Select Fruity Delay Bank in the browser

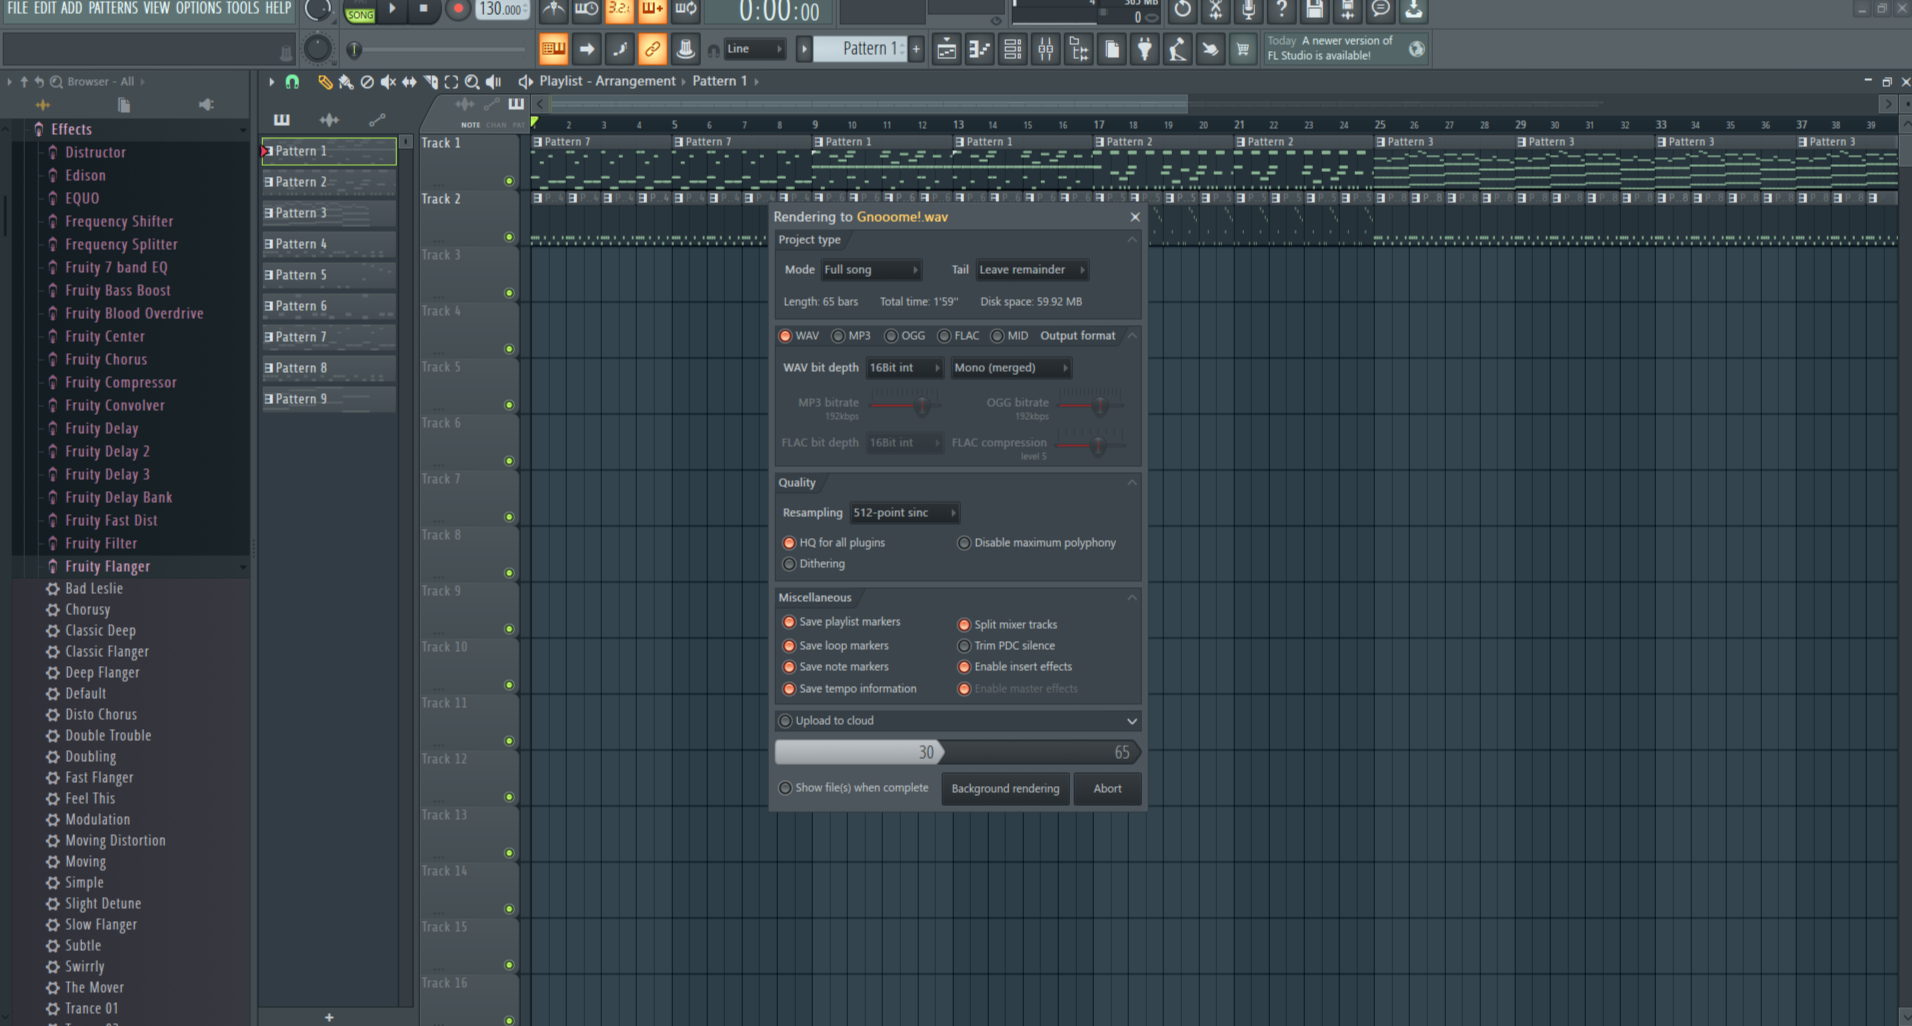point(118,498)
